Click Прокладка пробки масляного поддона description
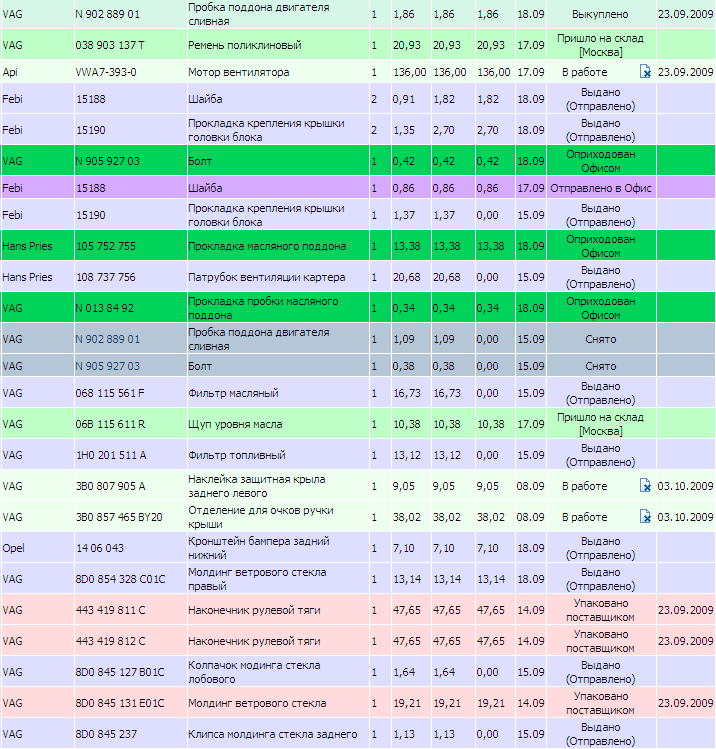 pyautogui.click(x=263, y=308)
